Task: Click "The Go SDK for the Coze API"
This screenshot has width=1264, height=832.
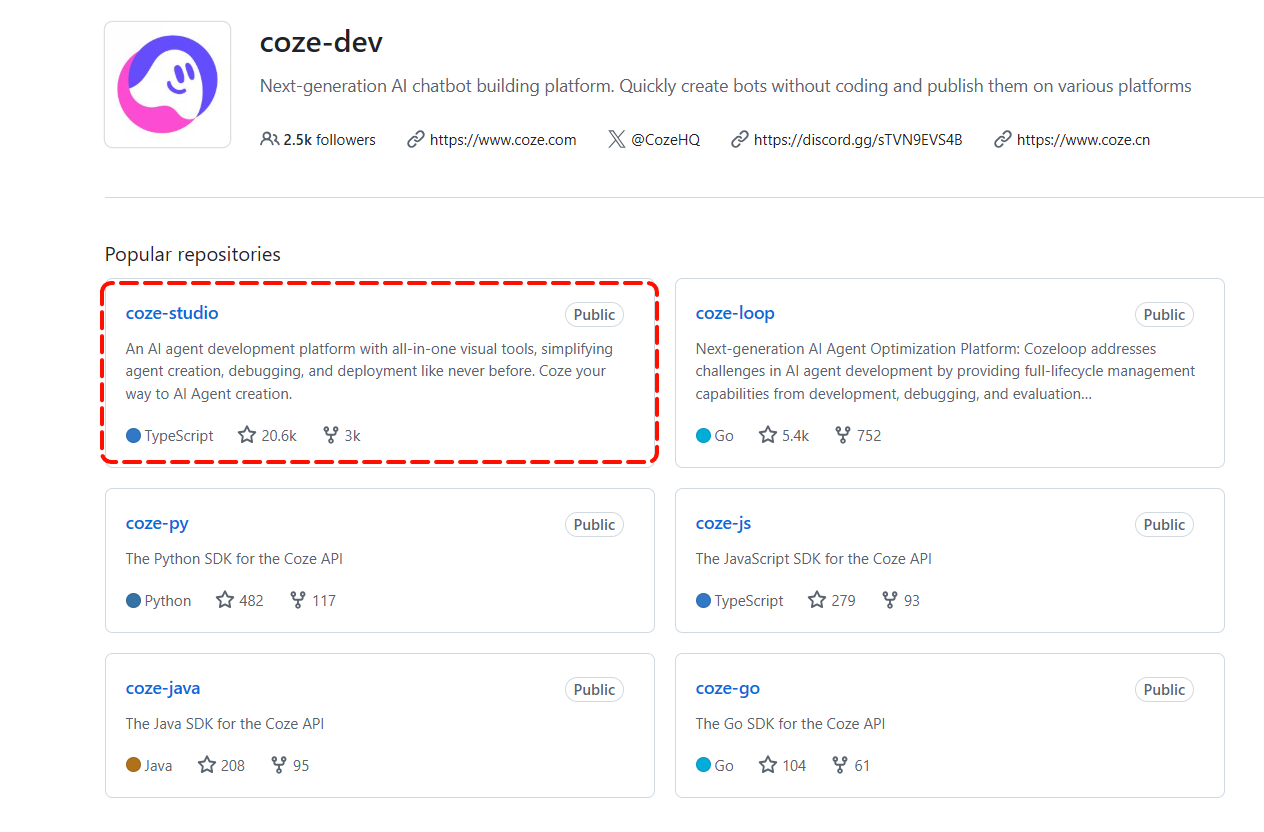Action: pos(791,724)
